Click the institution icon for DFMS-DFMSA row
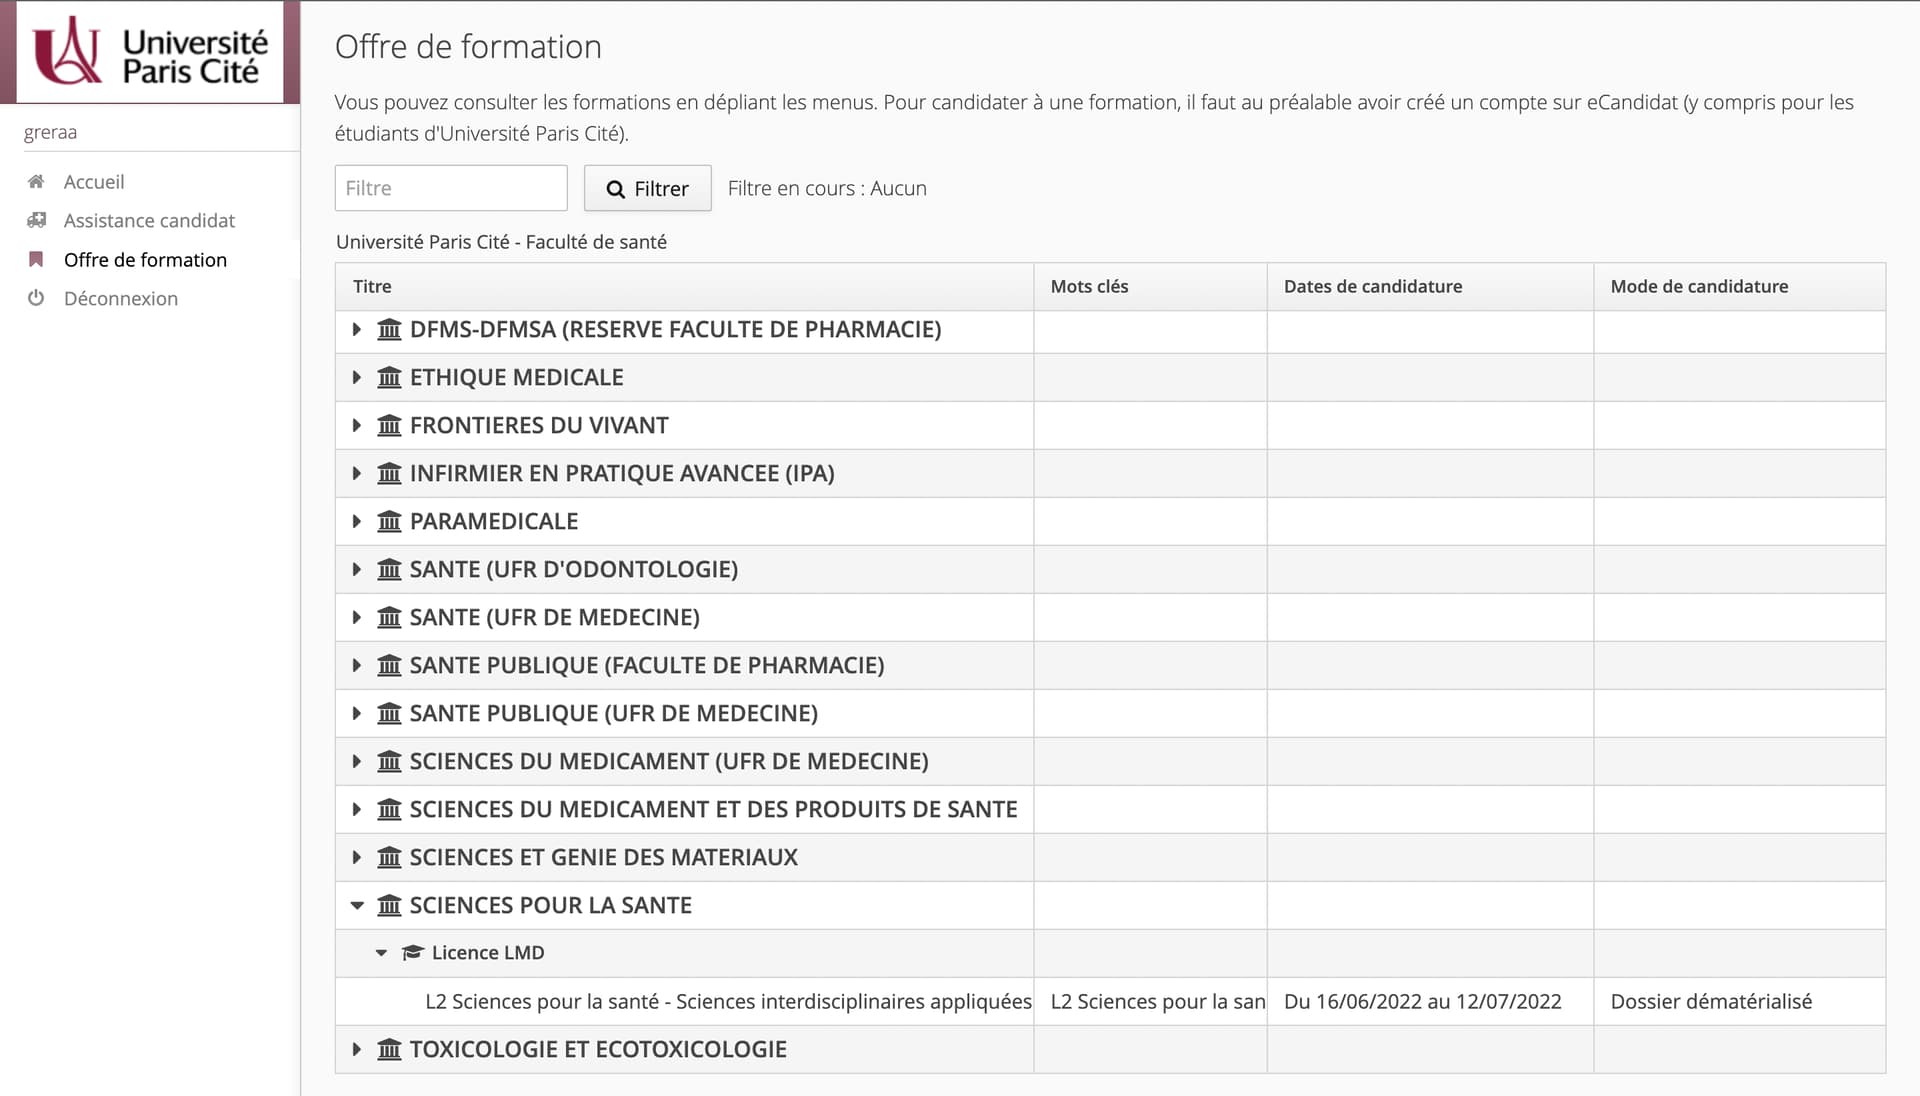Screen dimensions: 1920x1096 pyautogui.click(x=389, y=329)
